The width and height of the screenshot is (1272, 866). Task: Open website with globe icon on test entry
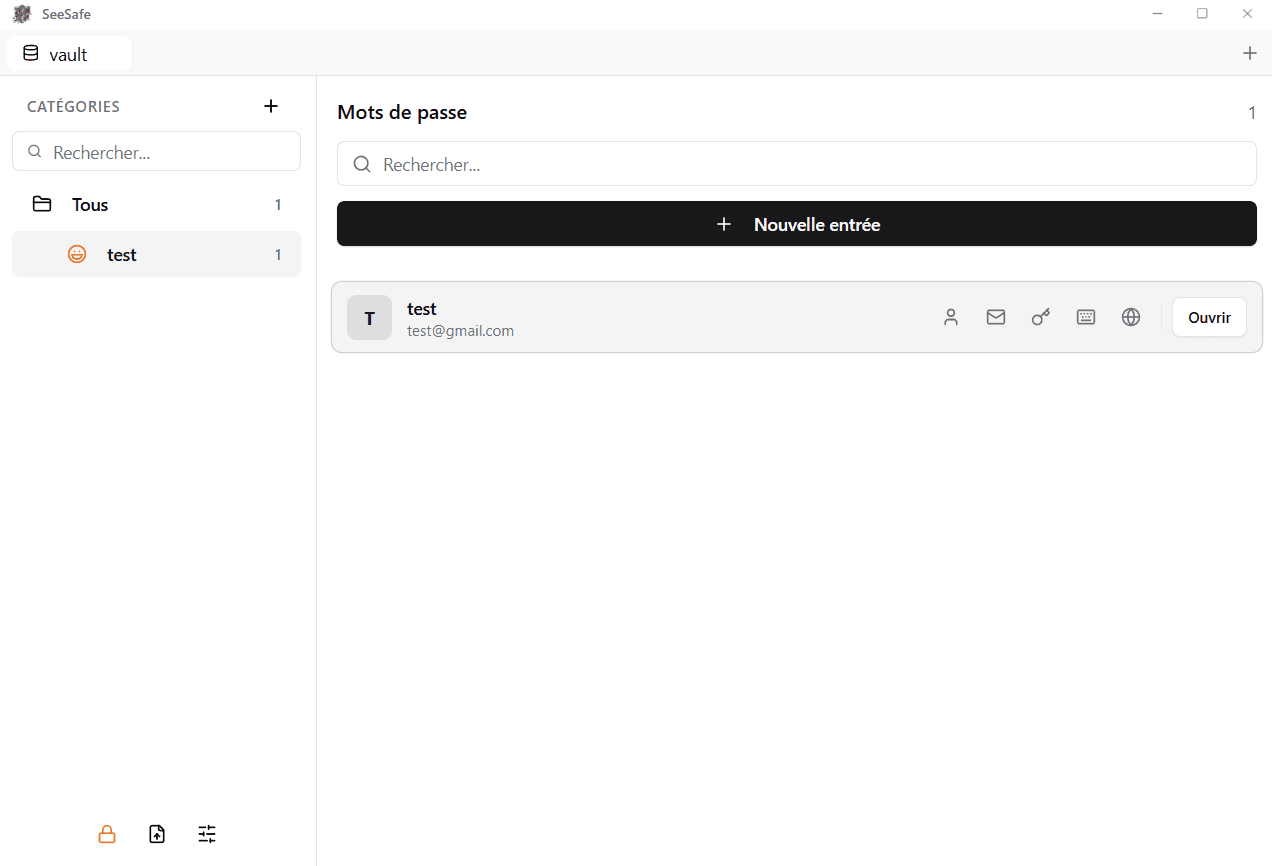click(1131, 317)
